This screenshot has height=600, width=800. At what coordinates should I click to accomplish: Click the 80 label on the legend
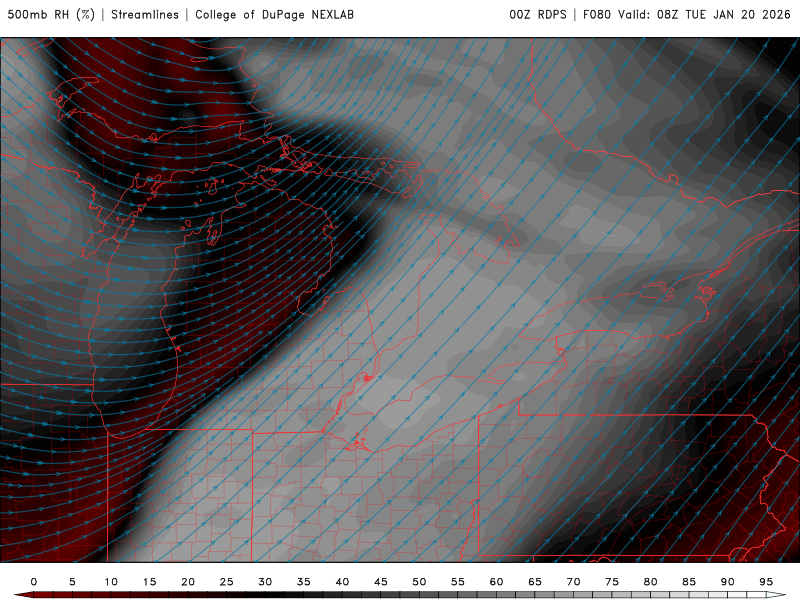[x=651, y=582]
